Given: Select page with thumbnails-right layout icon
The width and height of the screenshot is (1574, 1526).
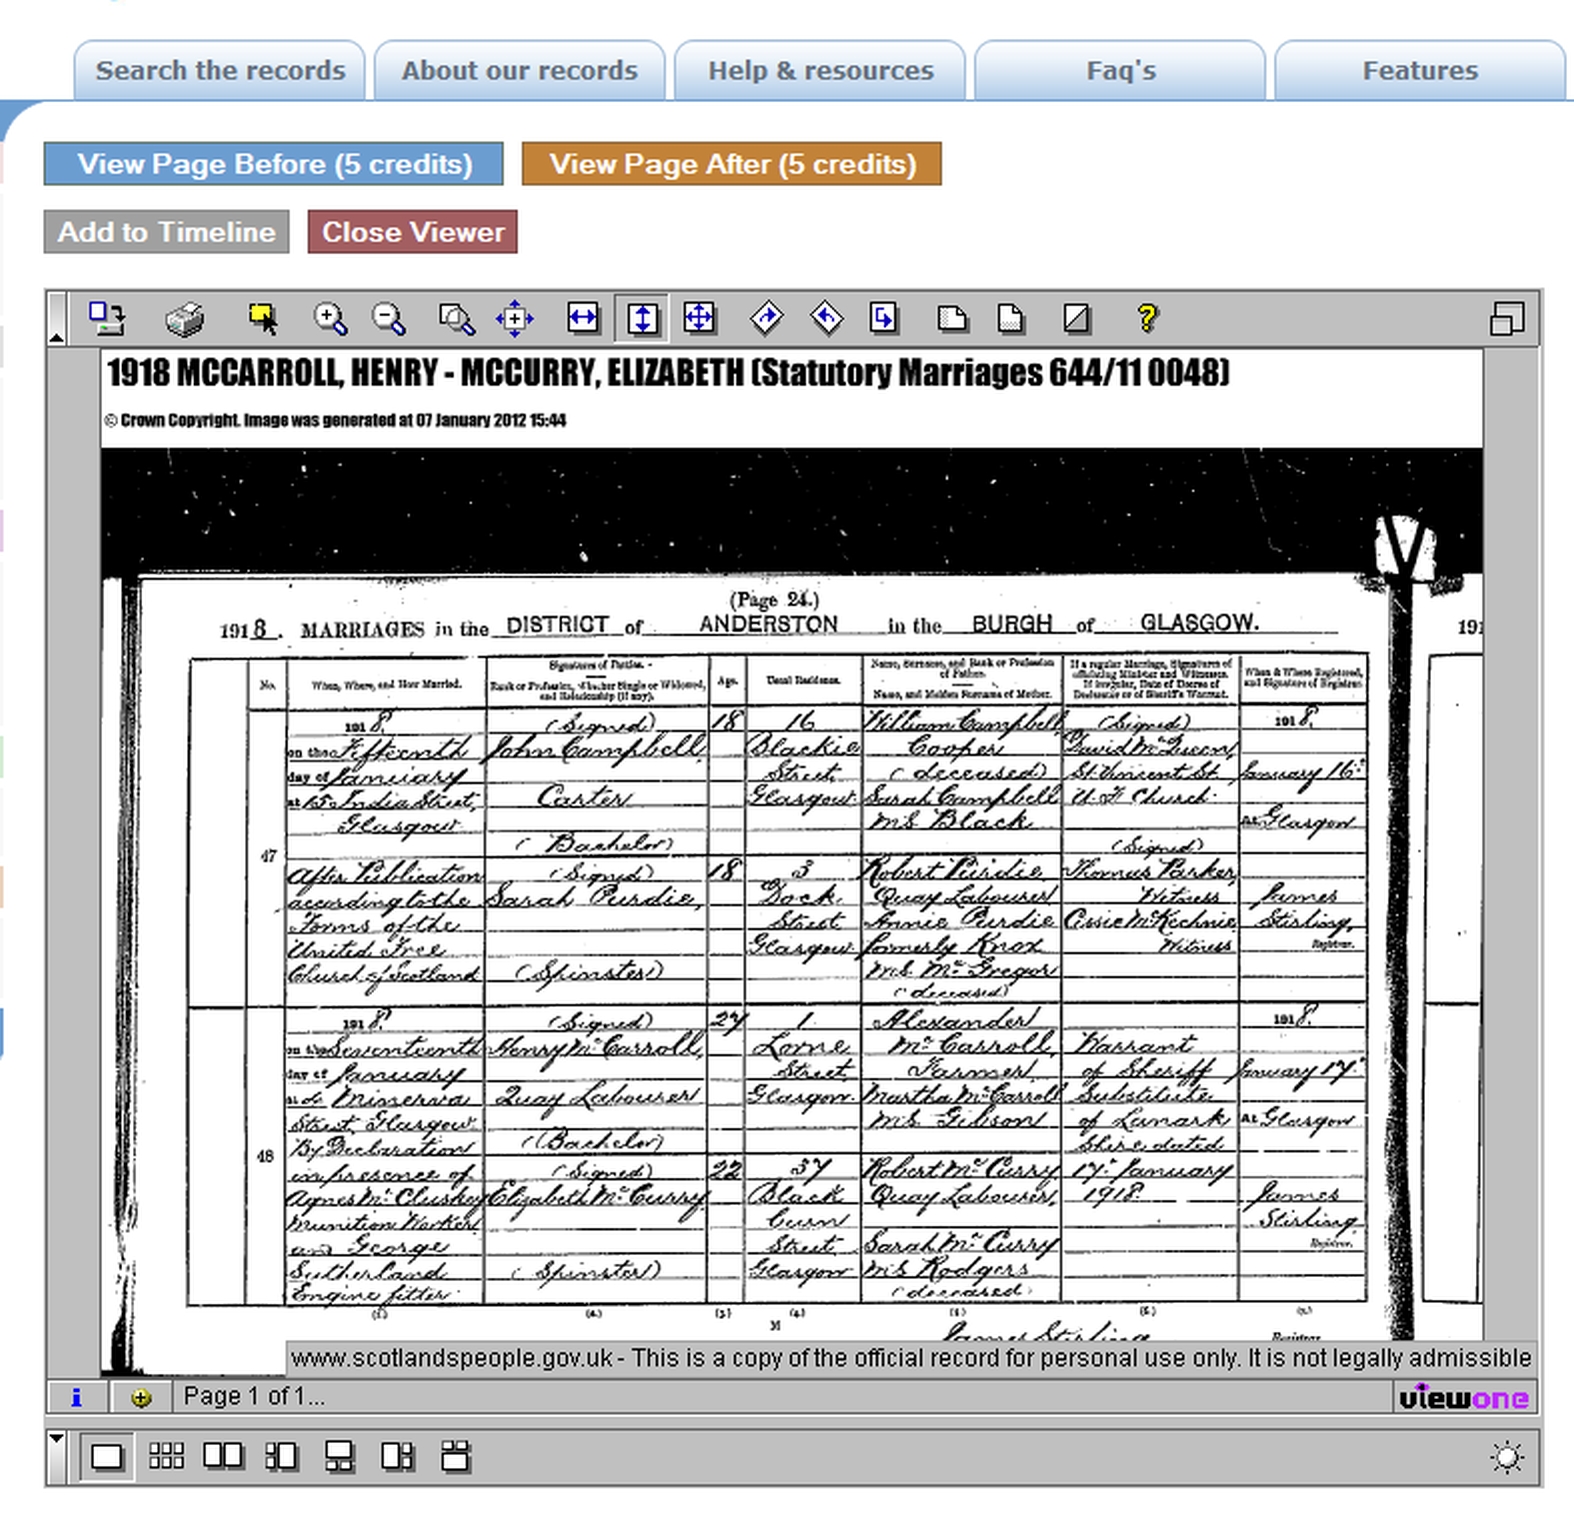Looking at the screenshot, I should [397, 1457].
